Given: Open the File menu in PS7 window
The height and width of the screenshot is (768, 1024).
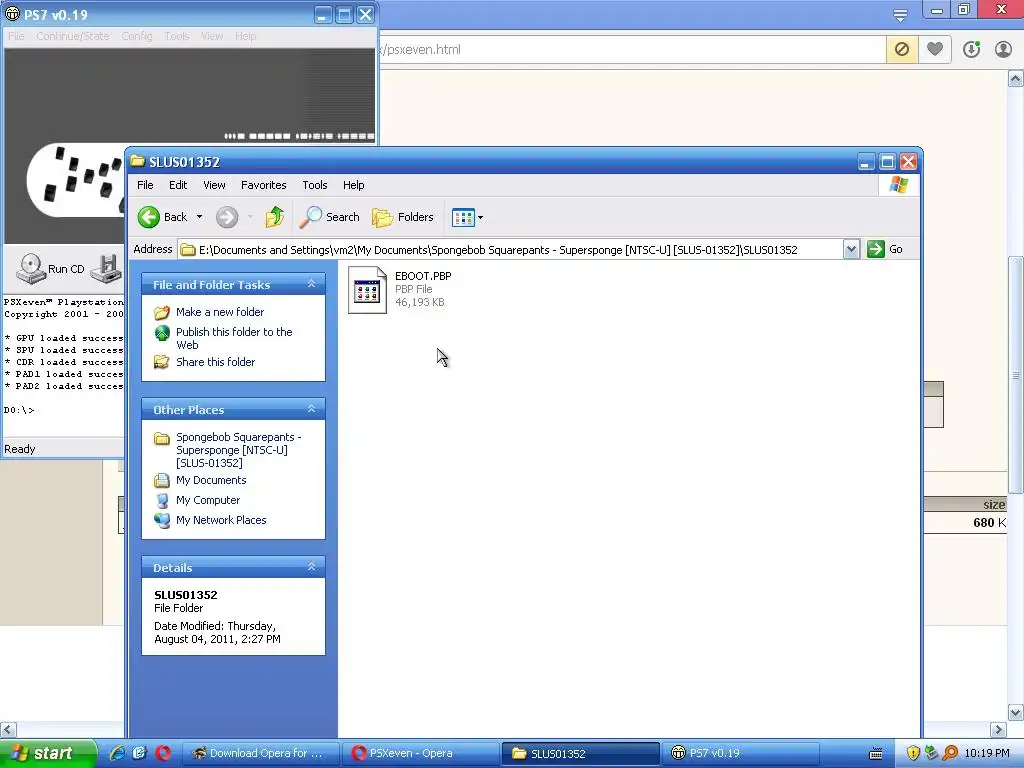Looking at the screenshot, I should coord(16,36).
